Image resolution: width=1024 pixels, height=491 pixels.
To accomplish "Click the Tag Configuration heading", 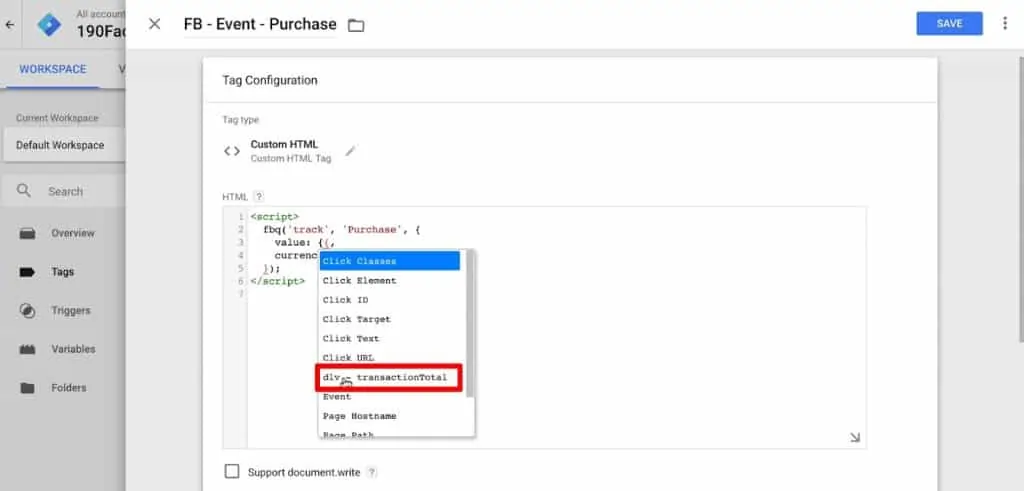I will (270, 80).
